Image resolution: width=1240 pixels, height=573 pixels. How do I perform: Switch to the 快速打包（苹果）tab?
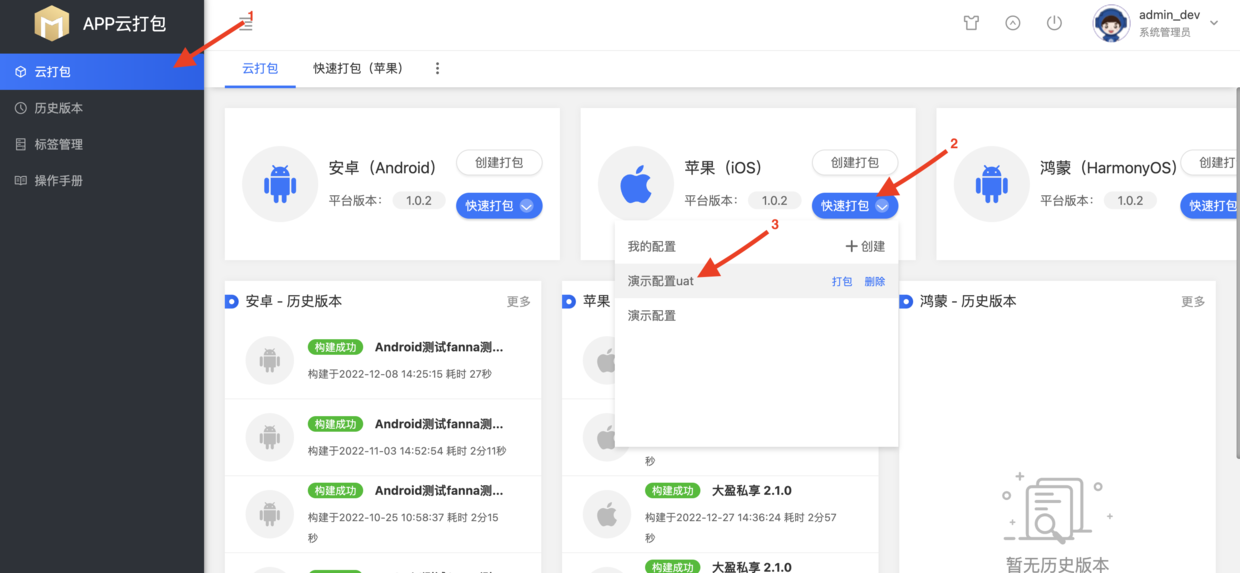[x=358, y=69]
